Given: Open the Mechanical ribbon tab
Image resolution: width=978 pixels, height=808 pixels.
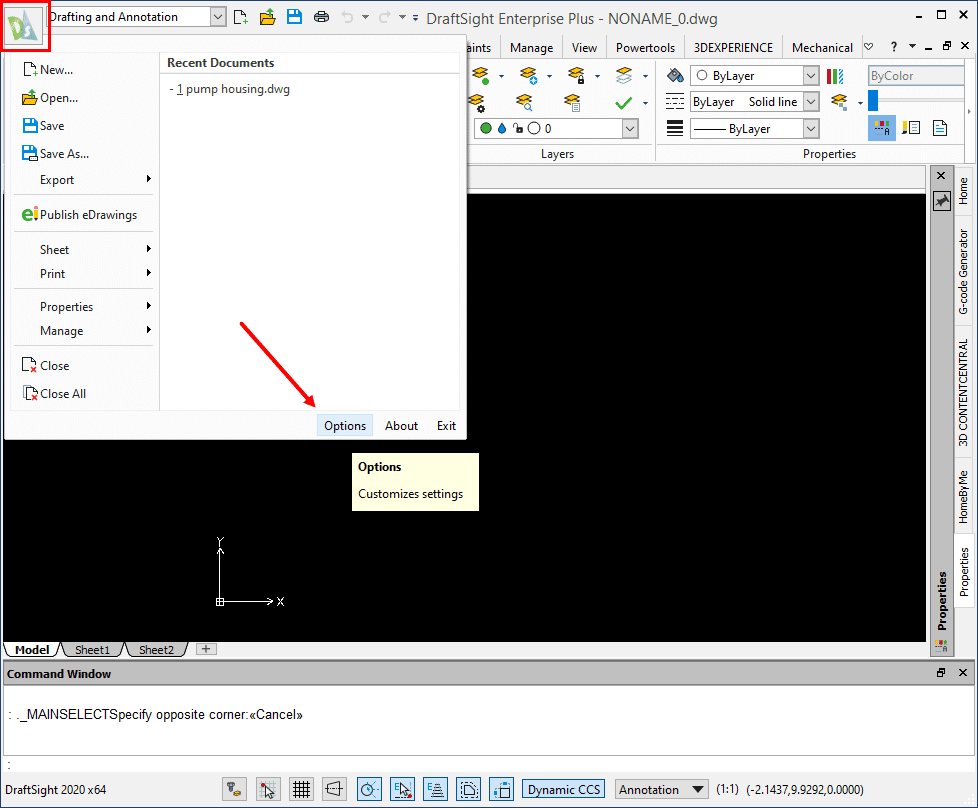Looking at the screenshot, I should pos(822,47).
